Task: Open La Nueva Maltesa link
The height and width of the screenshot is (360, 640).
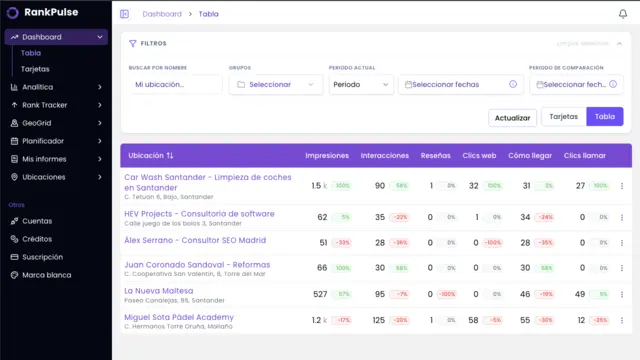Action: tap(159, 291)
